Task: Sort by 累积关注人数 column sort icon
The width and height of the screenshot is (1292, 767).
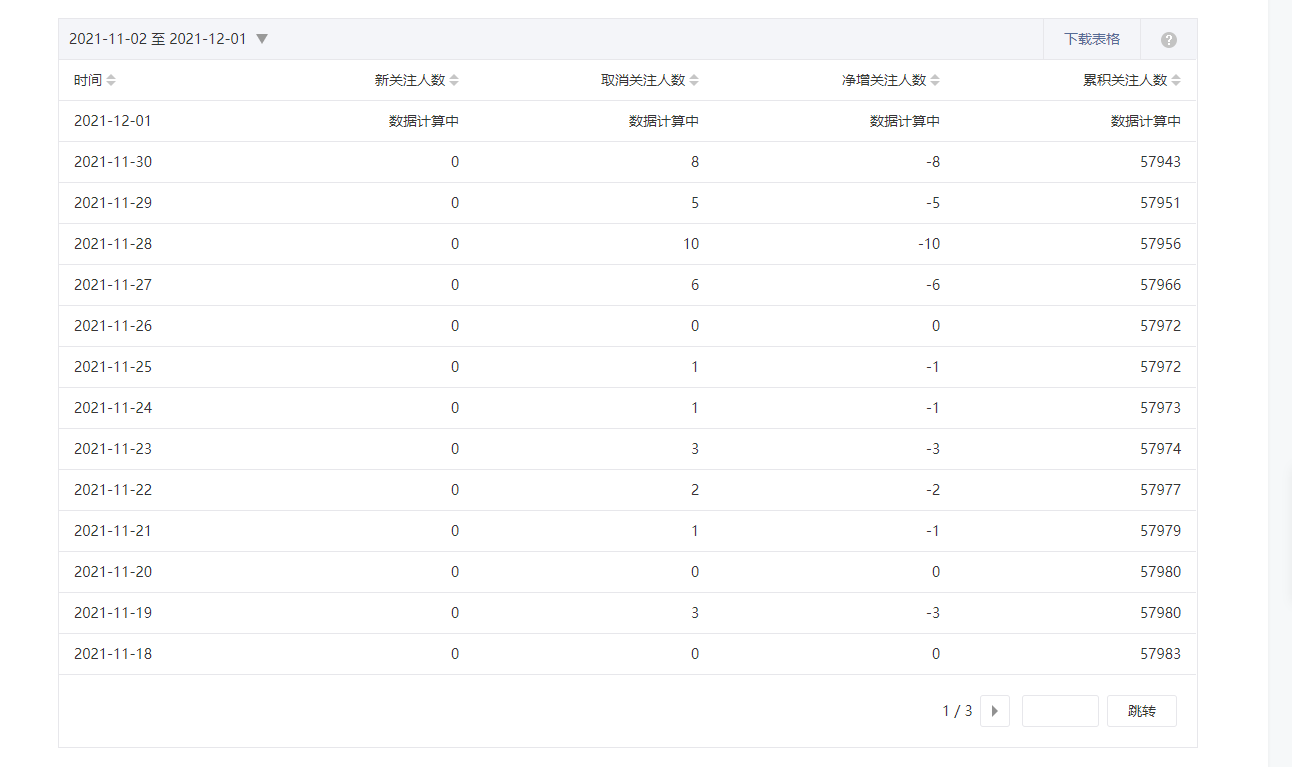Action: (x=1176, y=80)
